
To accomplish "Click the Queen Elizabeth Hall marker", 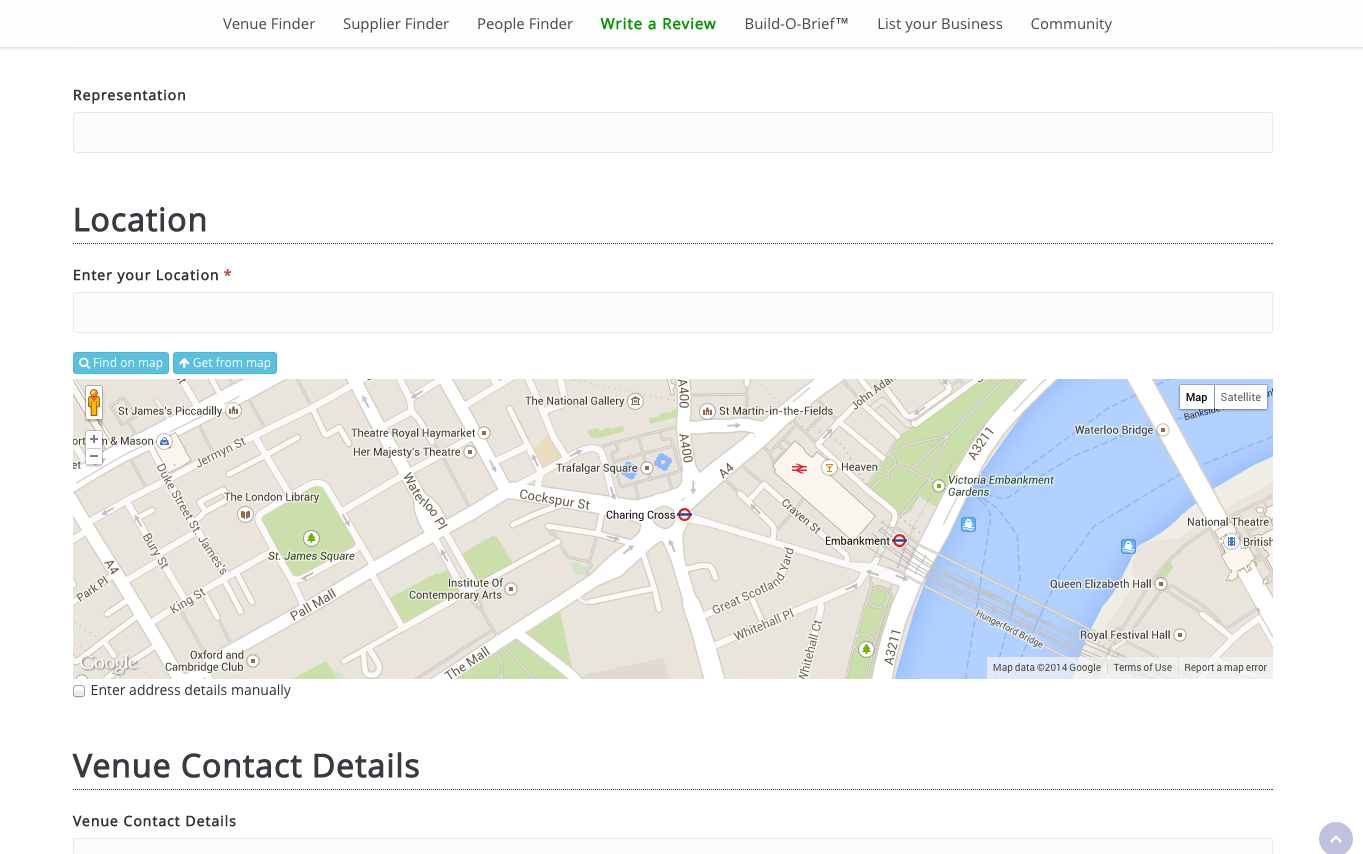I will click(x=1162, y=584).
